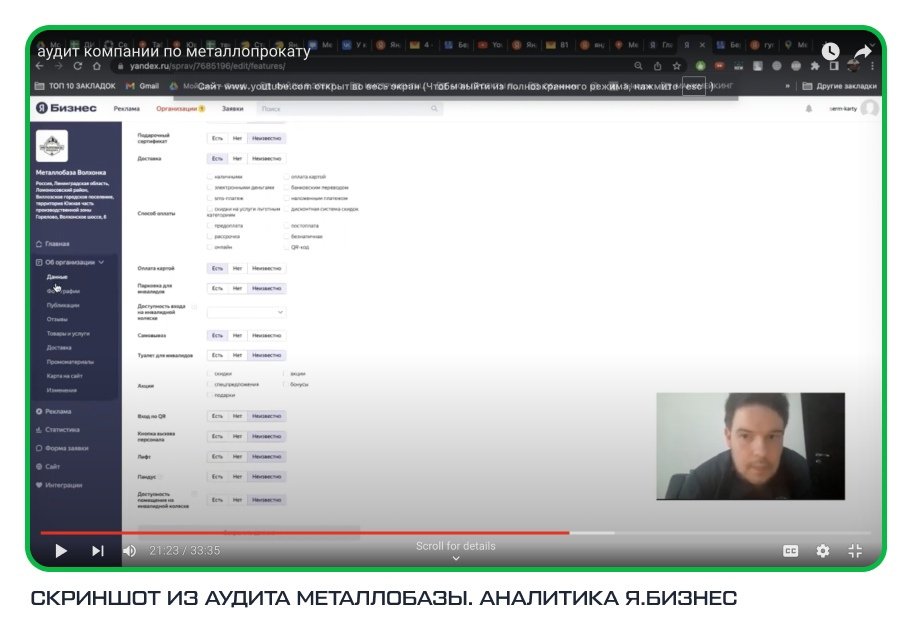The image size is (912, 641).
Task: Open Публикации in the sidebar
Action: 63,305
